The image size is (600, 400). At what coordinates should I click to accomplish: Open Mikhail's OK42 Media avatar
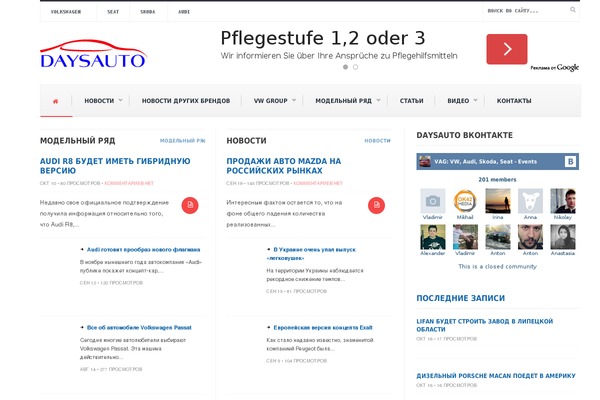click(x=465, y=201)
